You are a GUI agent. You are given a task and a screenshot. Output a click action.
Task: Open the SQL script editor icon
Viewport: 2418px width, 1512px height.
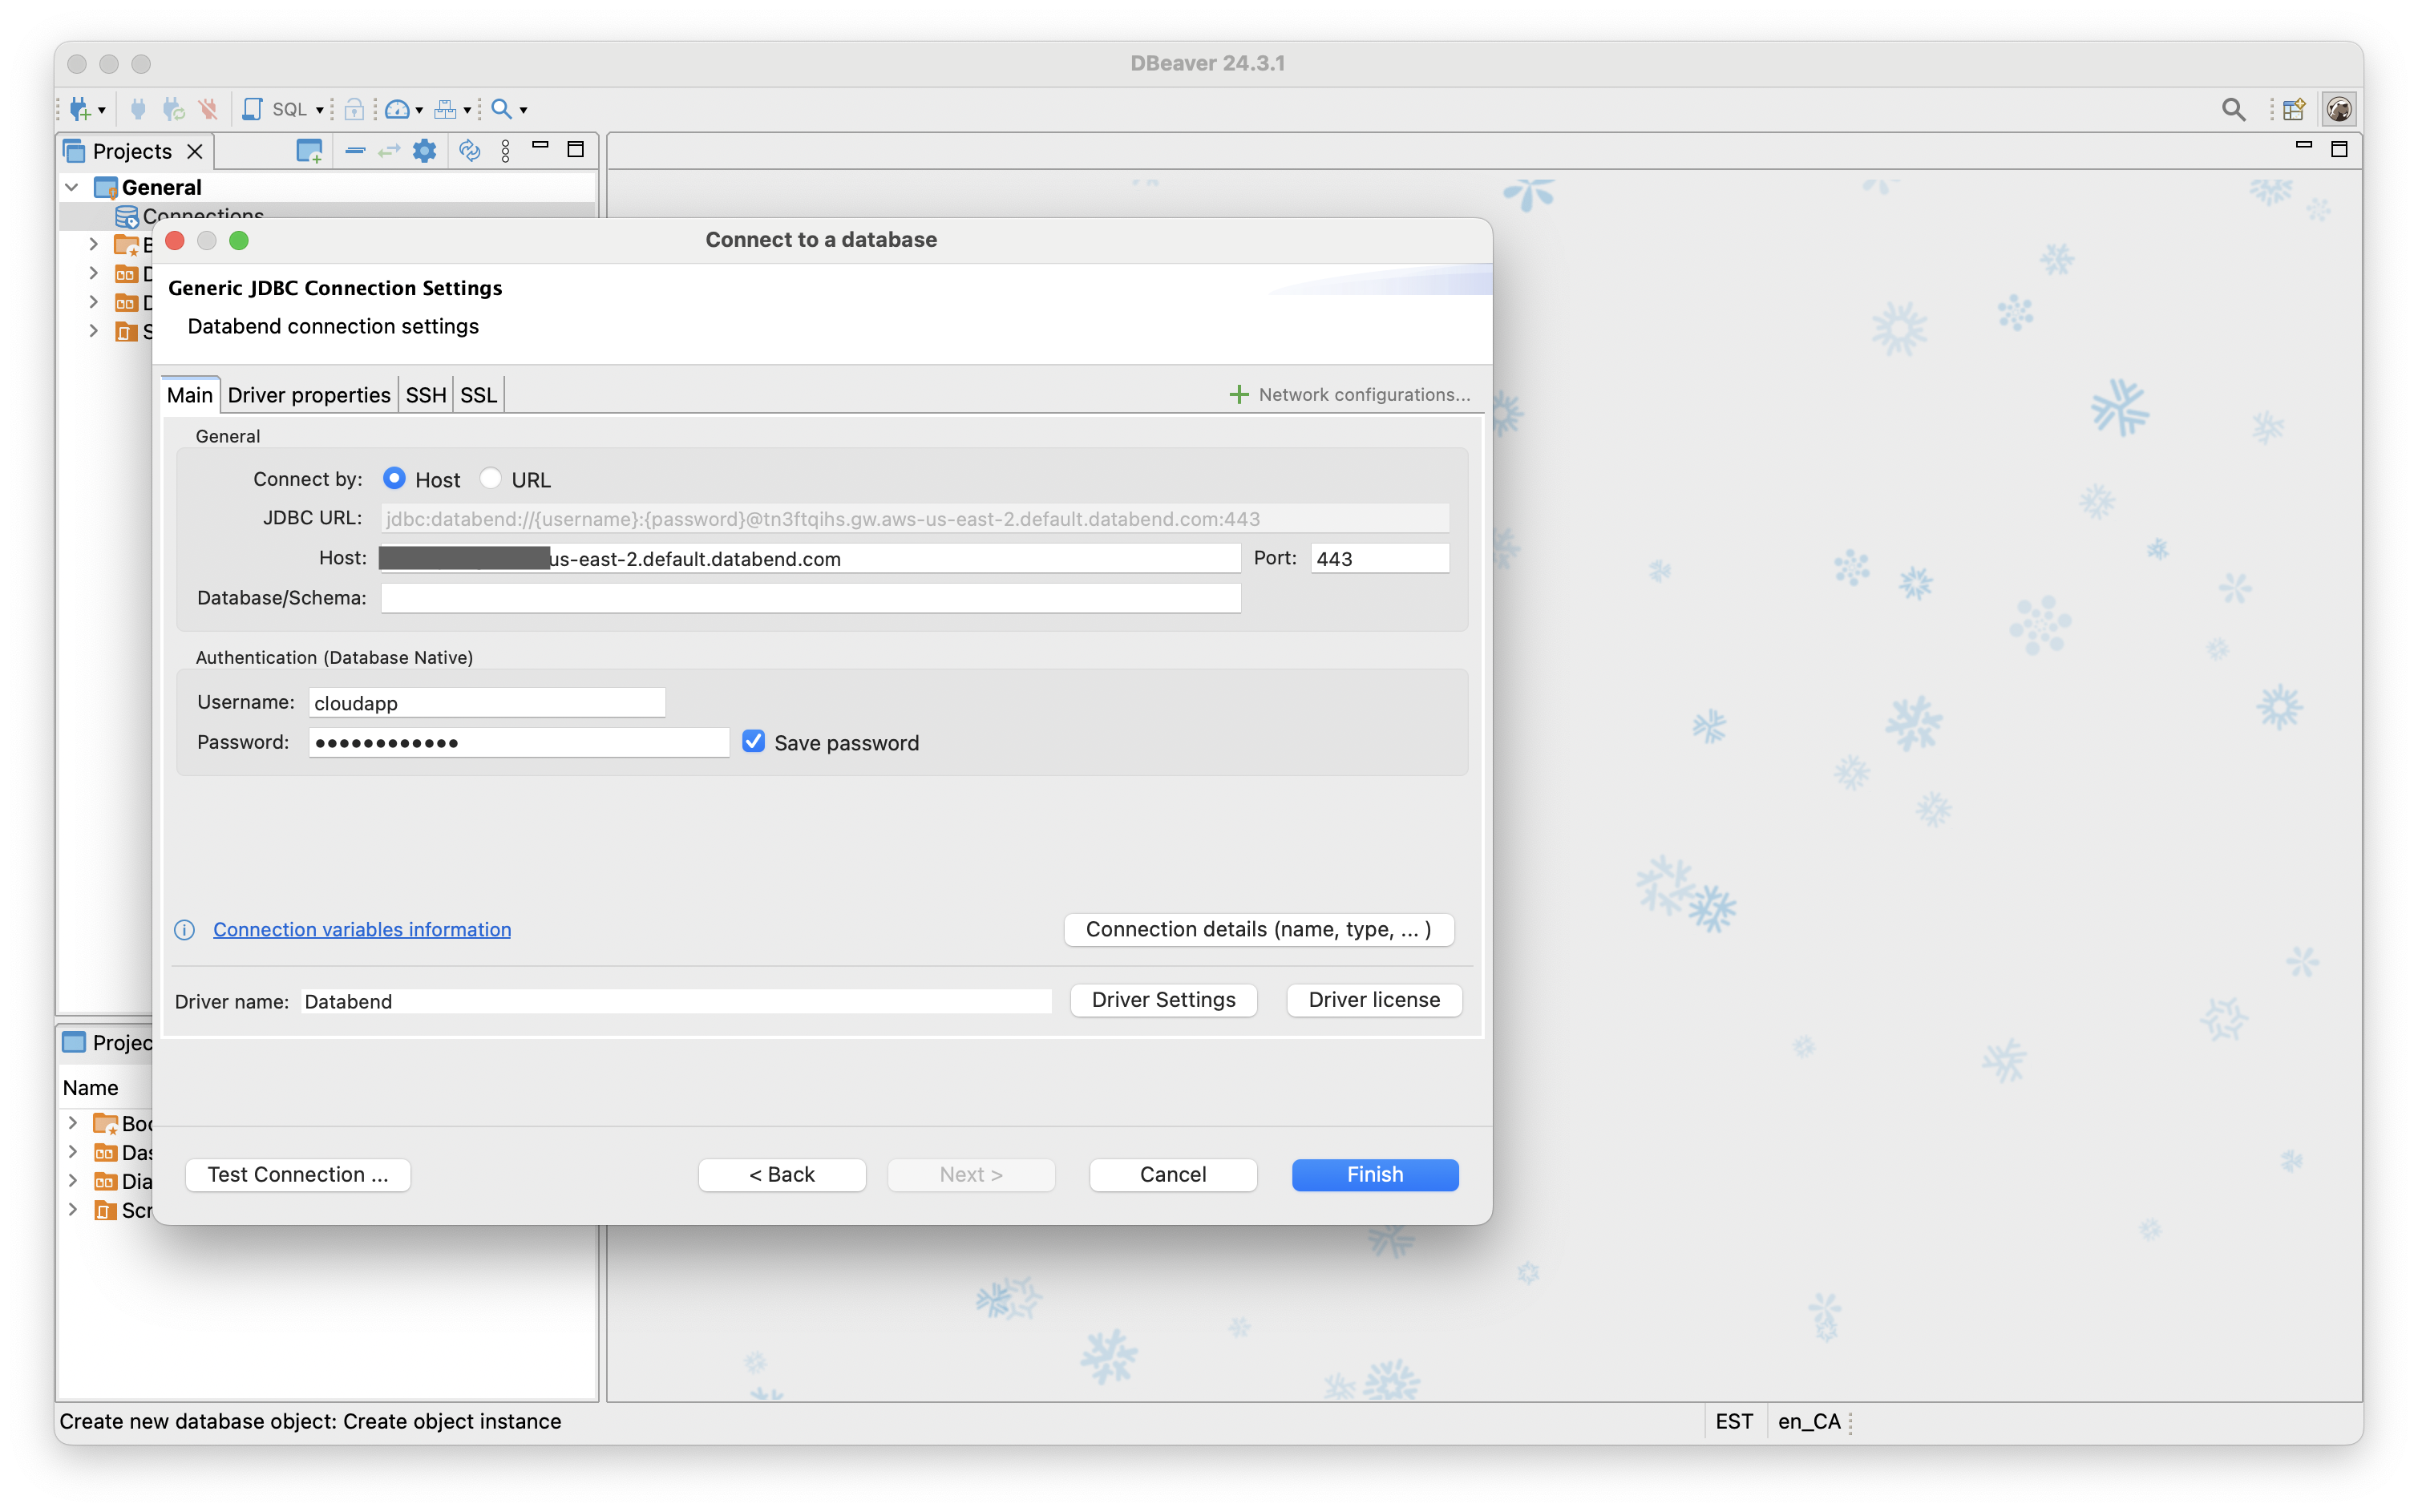tap(253, 109)
